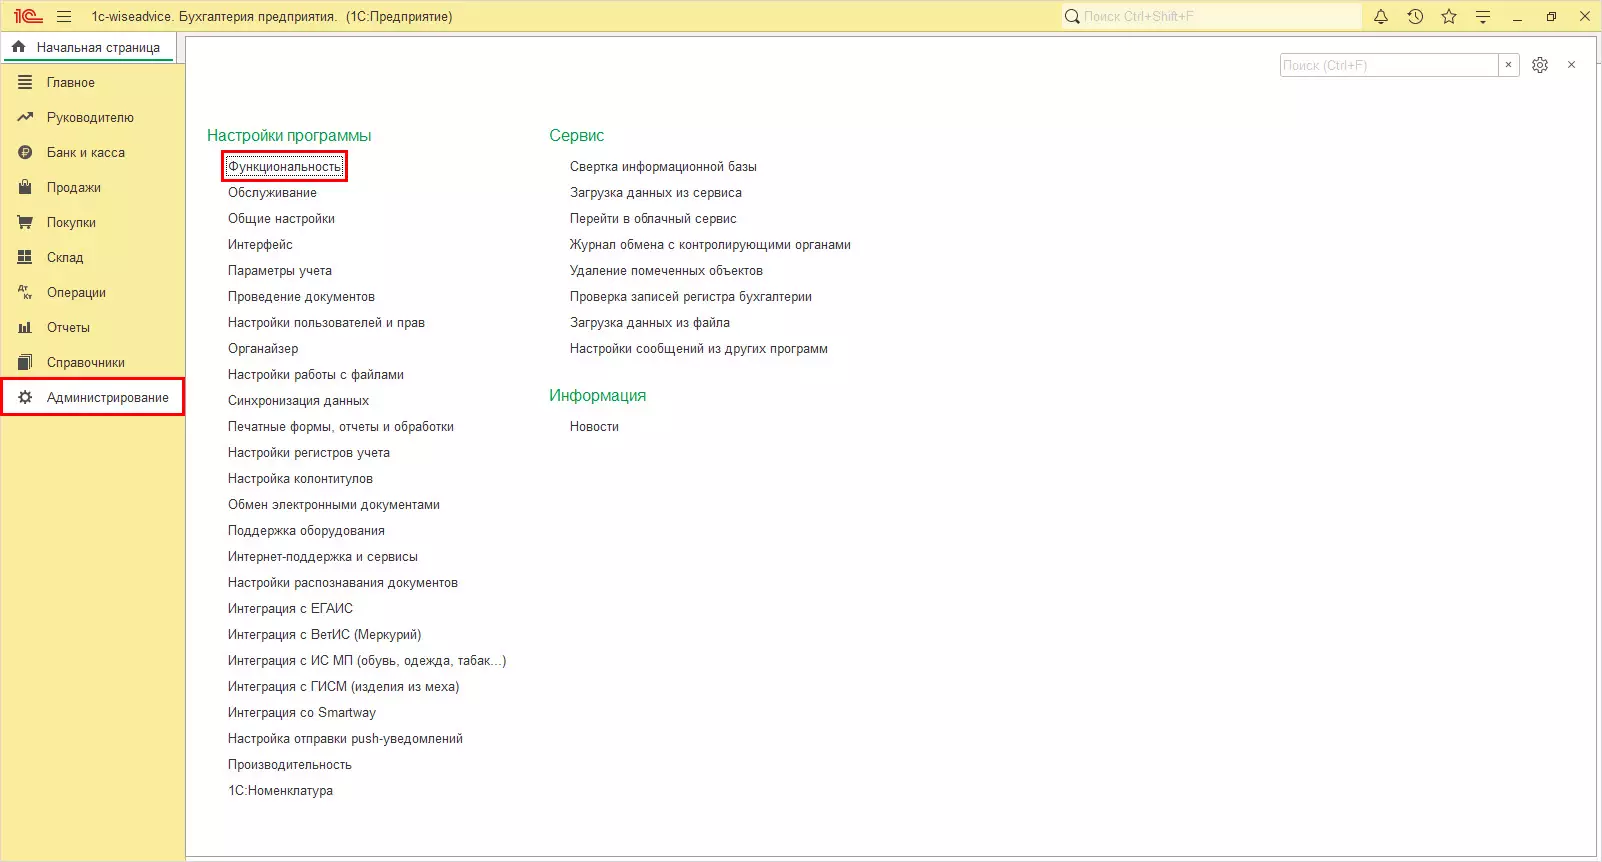The height and width of the screenshot is (862, 1602).
Task: Open the Новости link
Action: [x=594, y=426]
